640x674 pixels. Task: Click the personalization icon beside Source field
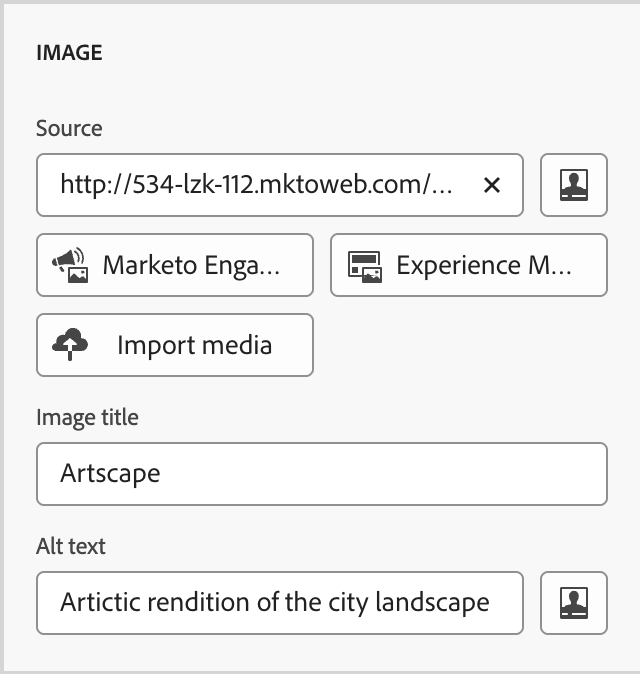click(x=574, y=185)
